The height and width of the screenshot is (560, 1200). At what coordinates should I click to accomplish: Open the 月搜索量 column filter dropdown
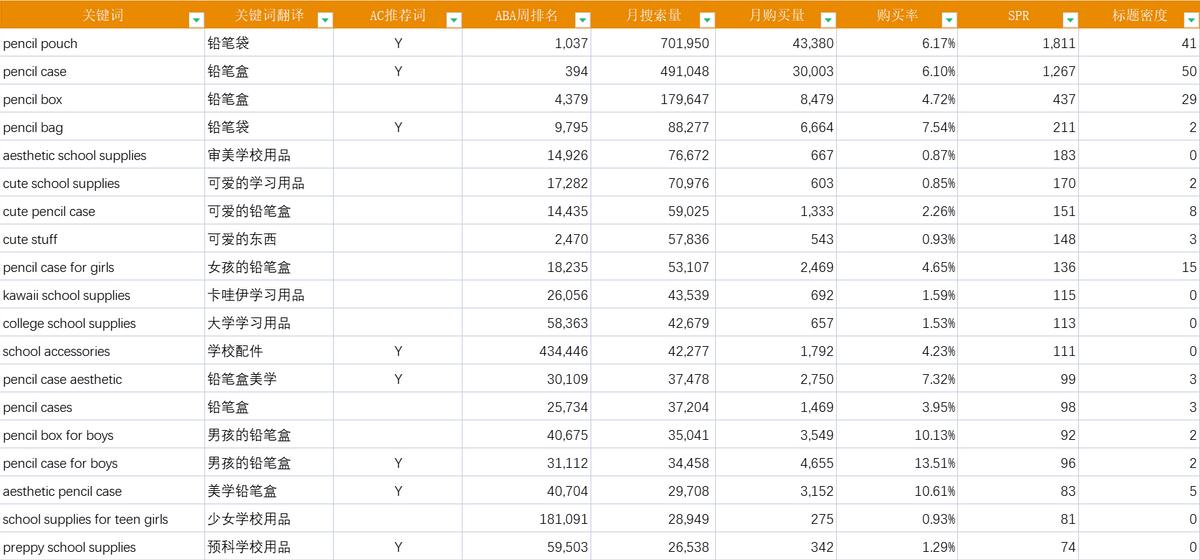[x=707, y=19]
